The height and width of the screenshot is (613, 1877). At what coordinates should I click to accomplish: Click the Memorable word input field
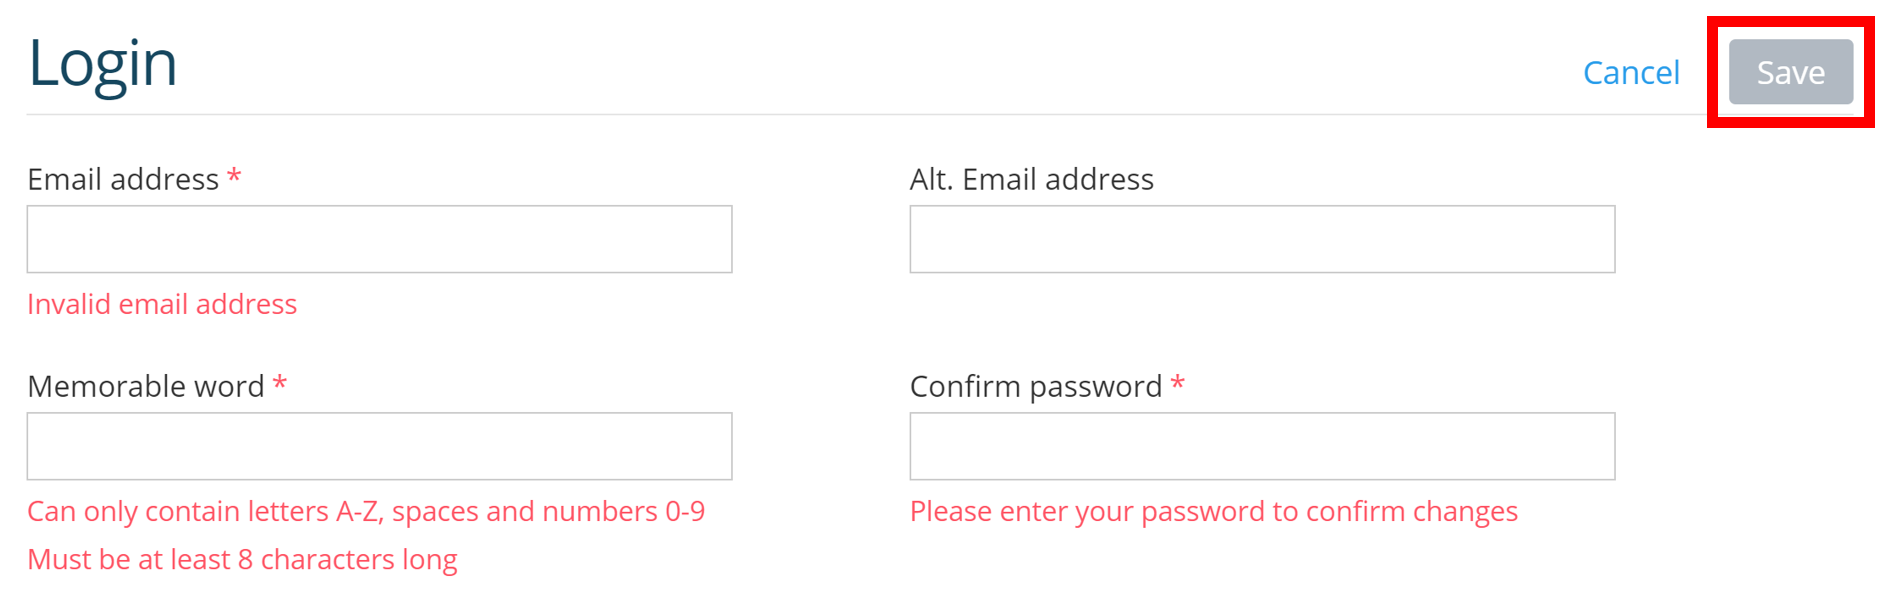coord(378,445)
